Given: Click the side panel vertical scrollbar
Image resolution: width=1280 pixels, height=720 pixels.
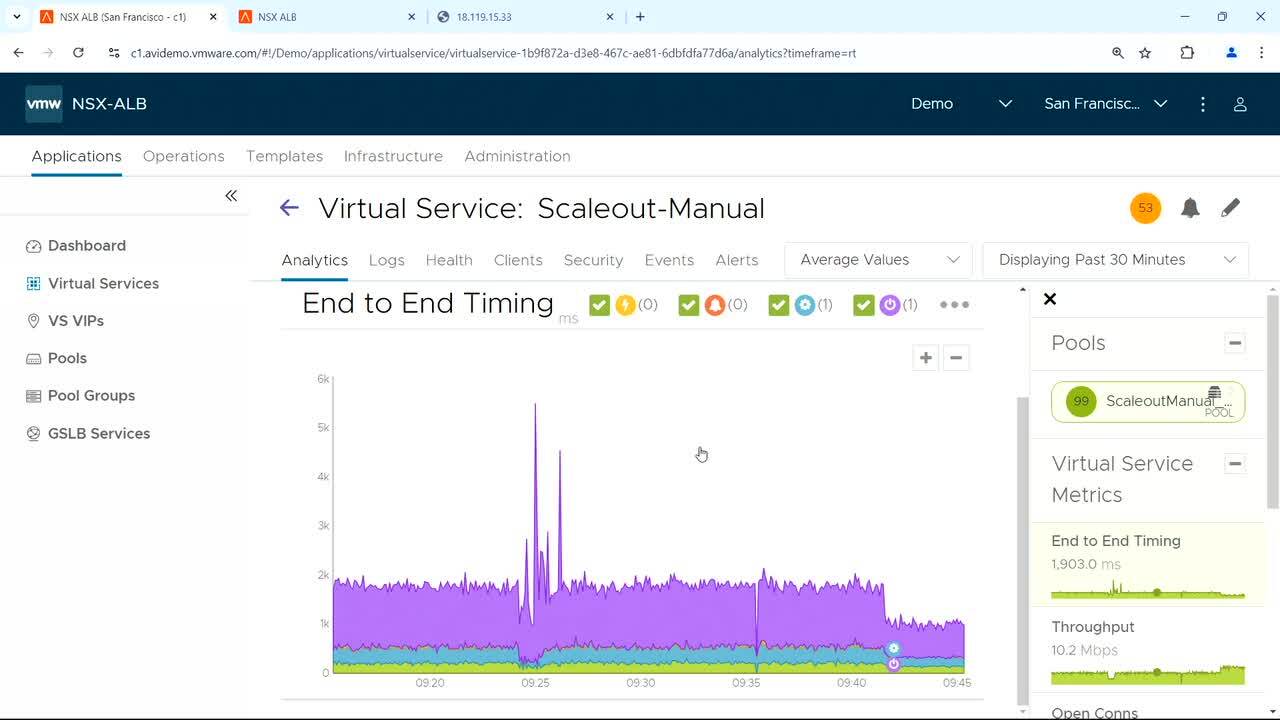Looking at the screenshot, I should point(1273,400).
